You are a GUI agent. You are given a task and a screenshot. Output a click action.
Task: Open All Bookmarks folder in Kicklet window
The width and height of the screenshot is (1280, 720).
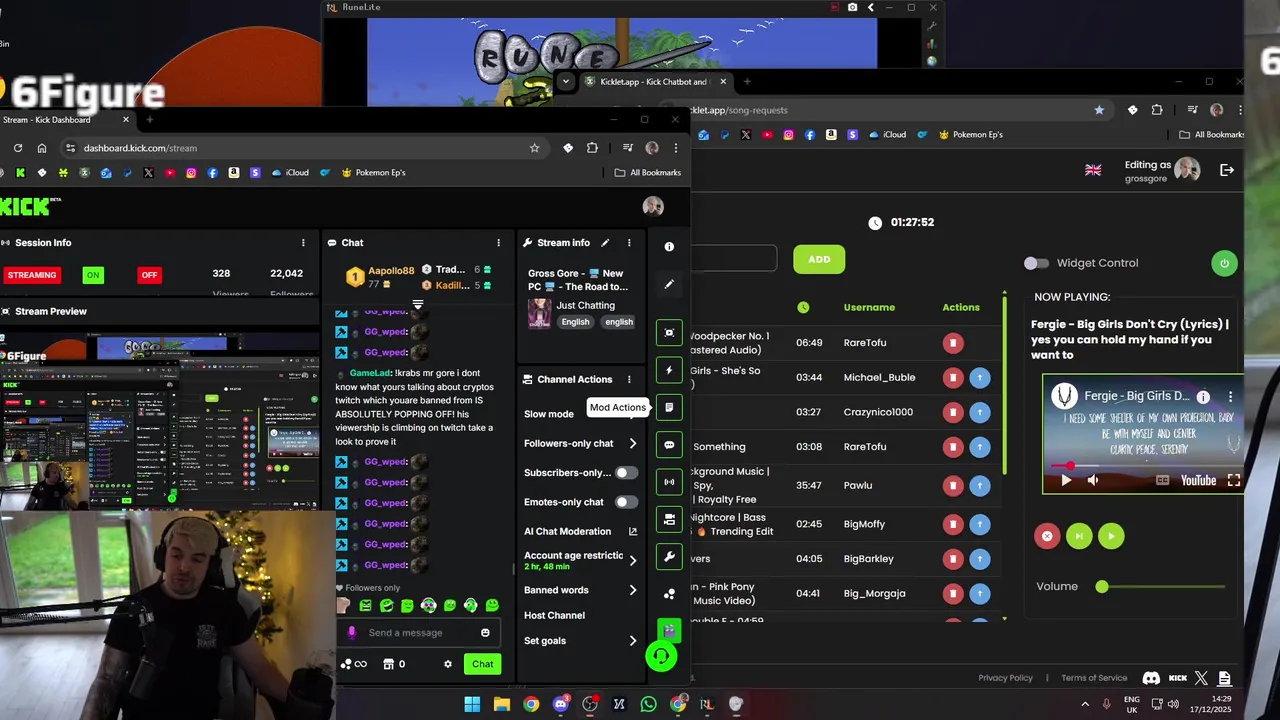click(1212, 135)
